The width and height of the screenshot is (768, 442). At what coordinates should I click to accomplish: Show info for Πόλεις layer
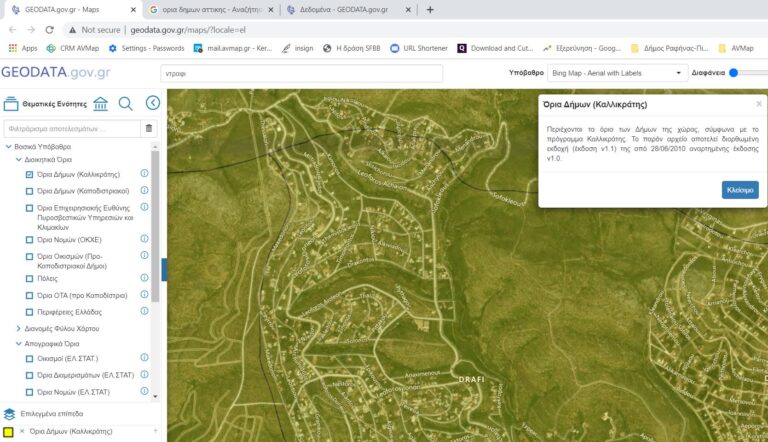coord(144,278)
